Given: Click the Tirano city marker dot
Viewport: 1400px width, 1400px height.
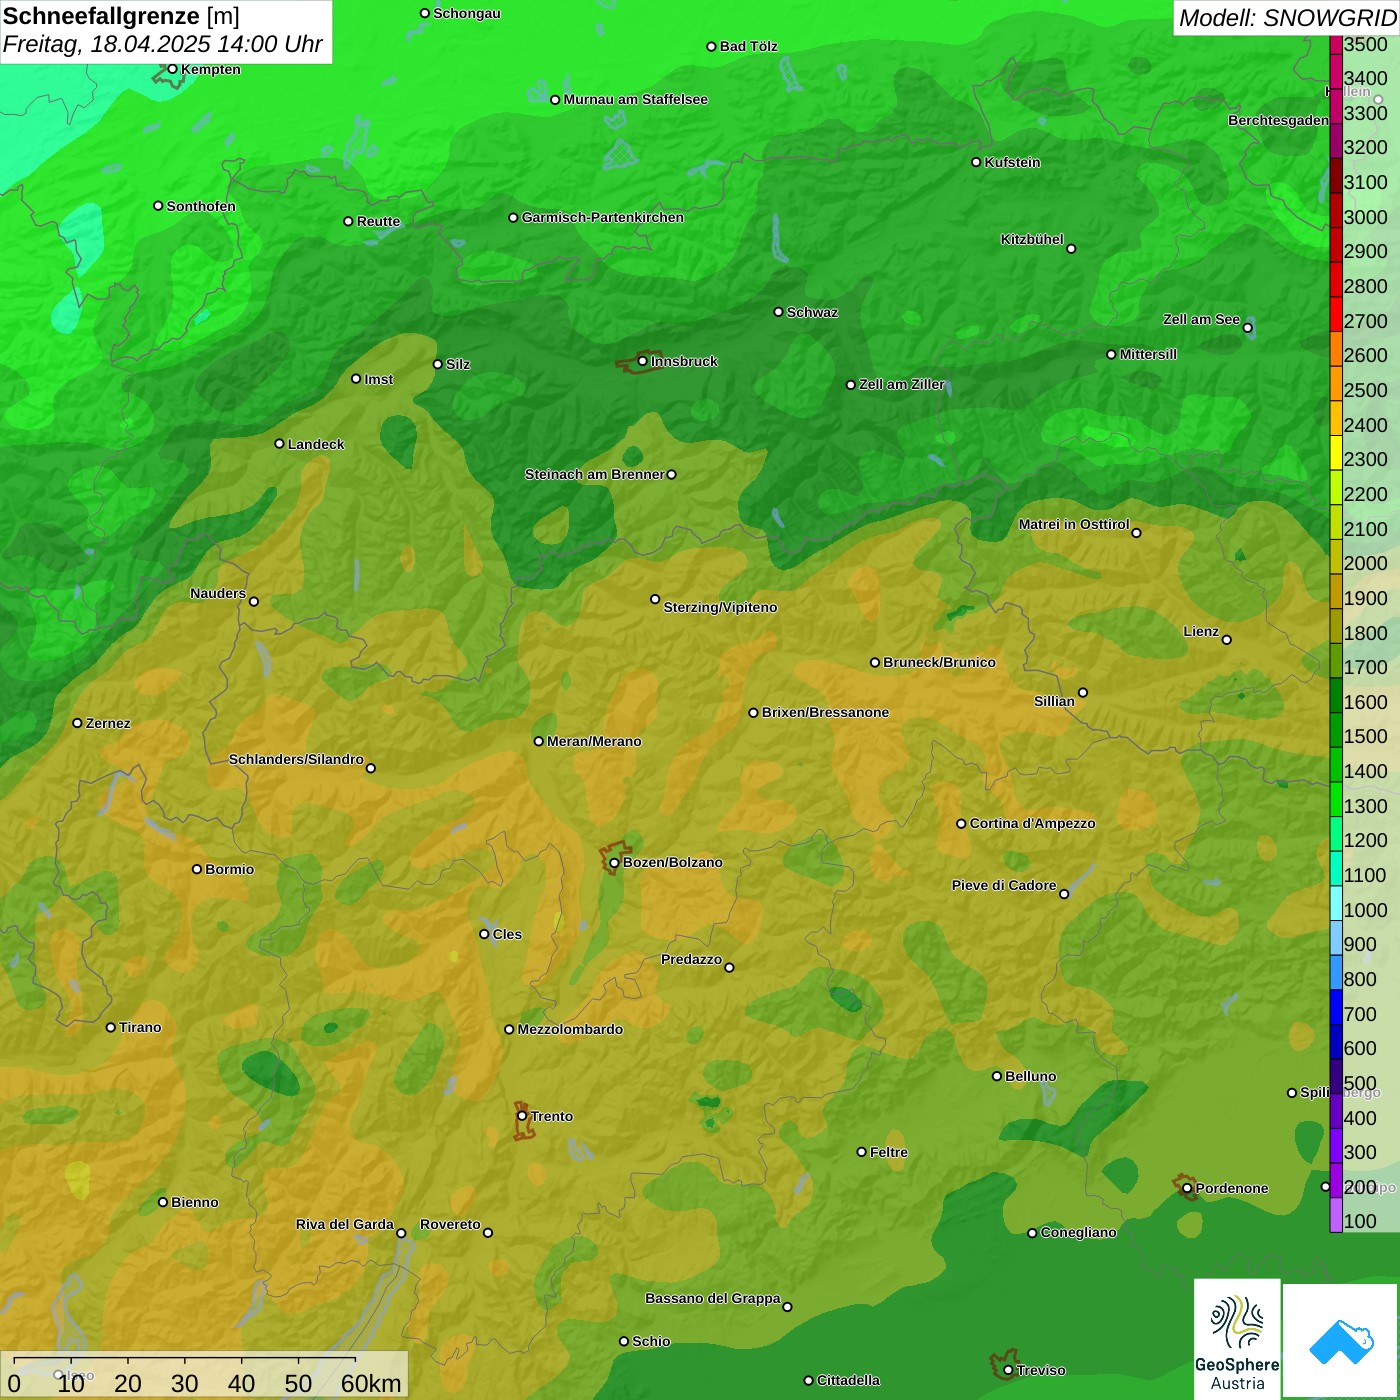Looking at the screenshot, I should pyautogui.click(x=111, y=1027).
